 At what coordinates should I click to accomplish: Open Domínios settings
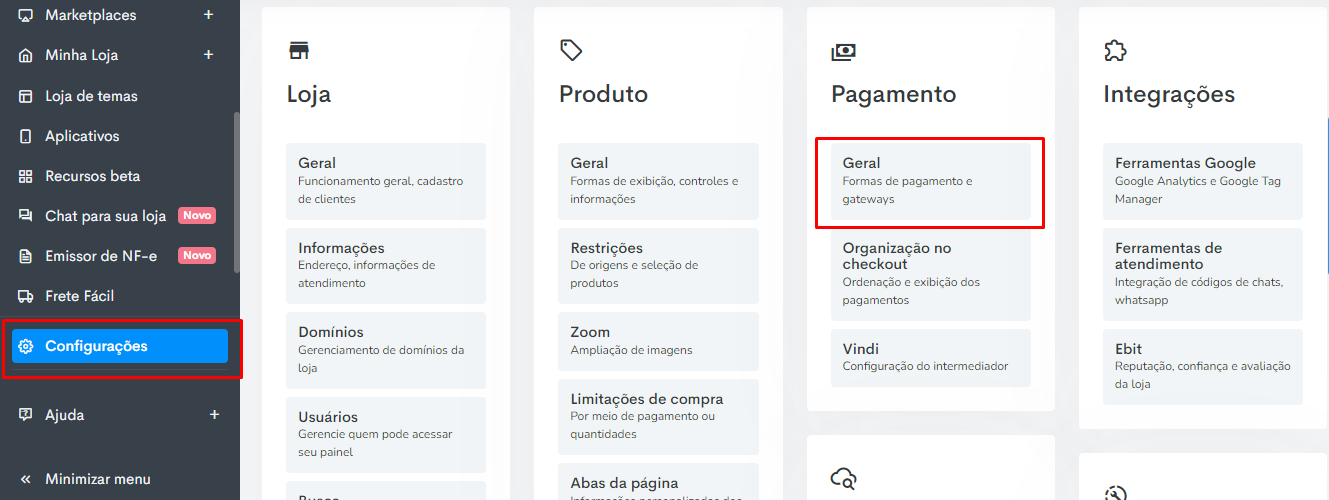click(x=386, y=350)
